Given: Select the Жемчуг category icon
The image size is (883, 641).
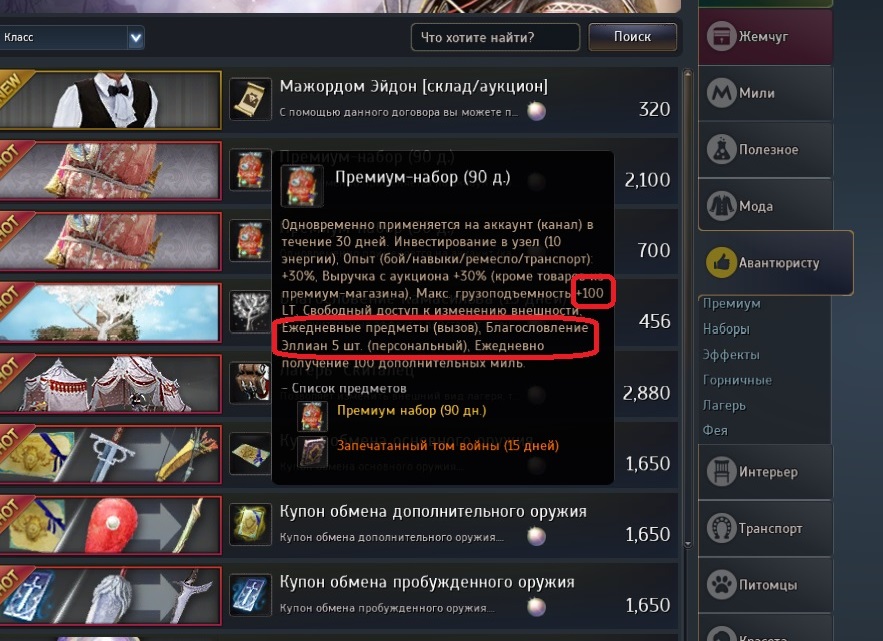Looking at the screenshot, I should [x=721, y=37].
